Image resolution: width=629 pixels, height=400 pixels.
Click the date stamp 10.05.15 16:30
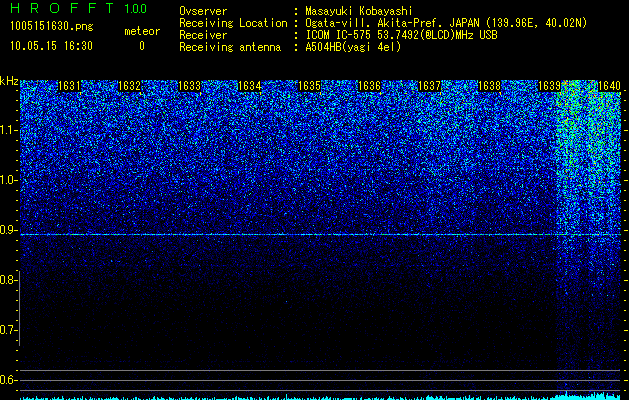click(x=51, y=46)
